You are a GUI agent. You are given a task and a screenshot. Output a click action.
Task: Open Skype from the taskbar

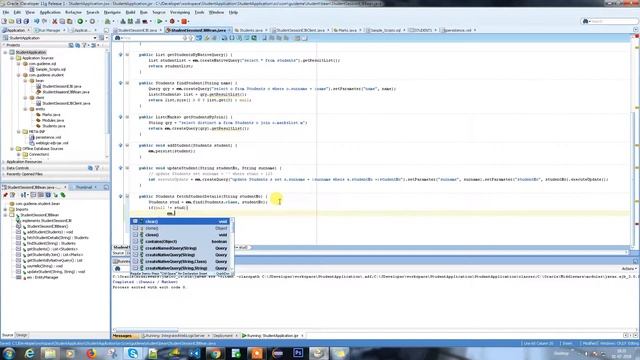tap(133, 353)
